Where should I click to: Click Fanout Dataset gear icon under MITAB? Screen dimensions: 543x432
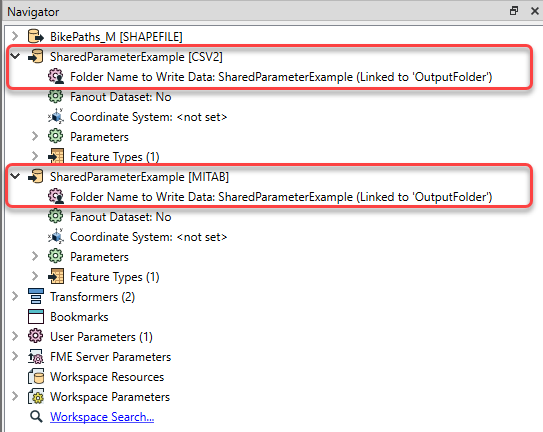coord(55,217)
